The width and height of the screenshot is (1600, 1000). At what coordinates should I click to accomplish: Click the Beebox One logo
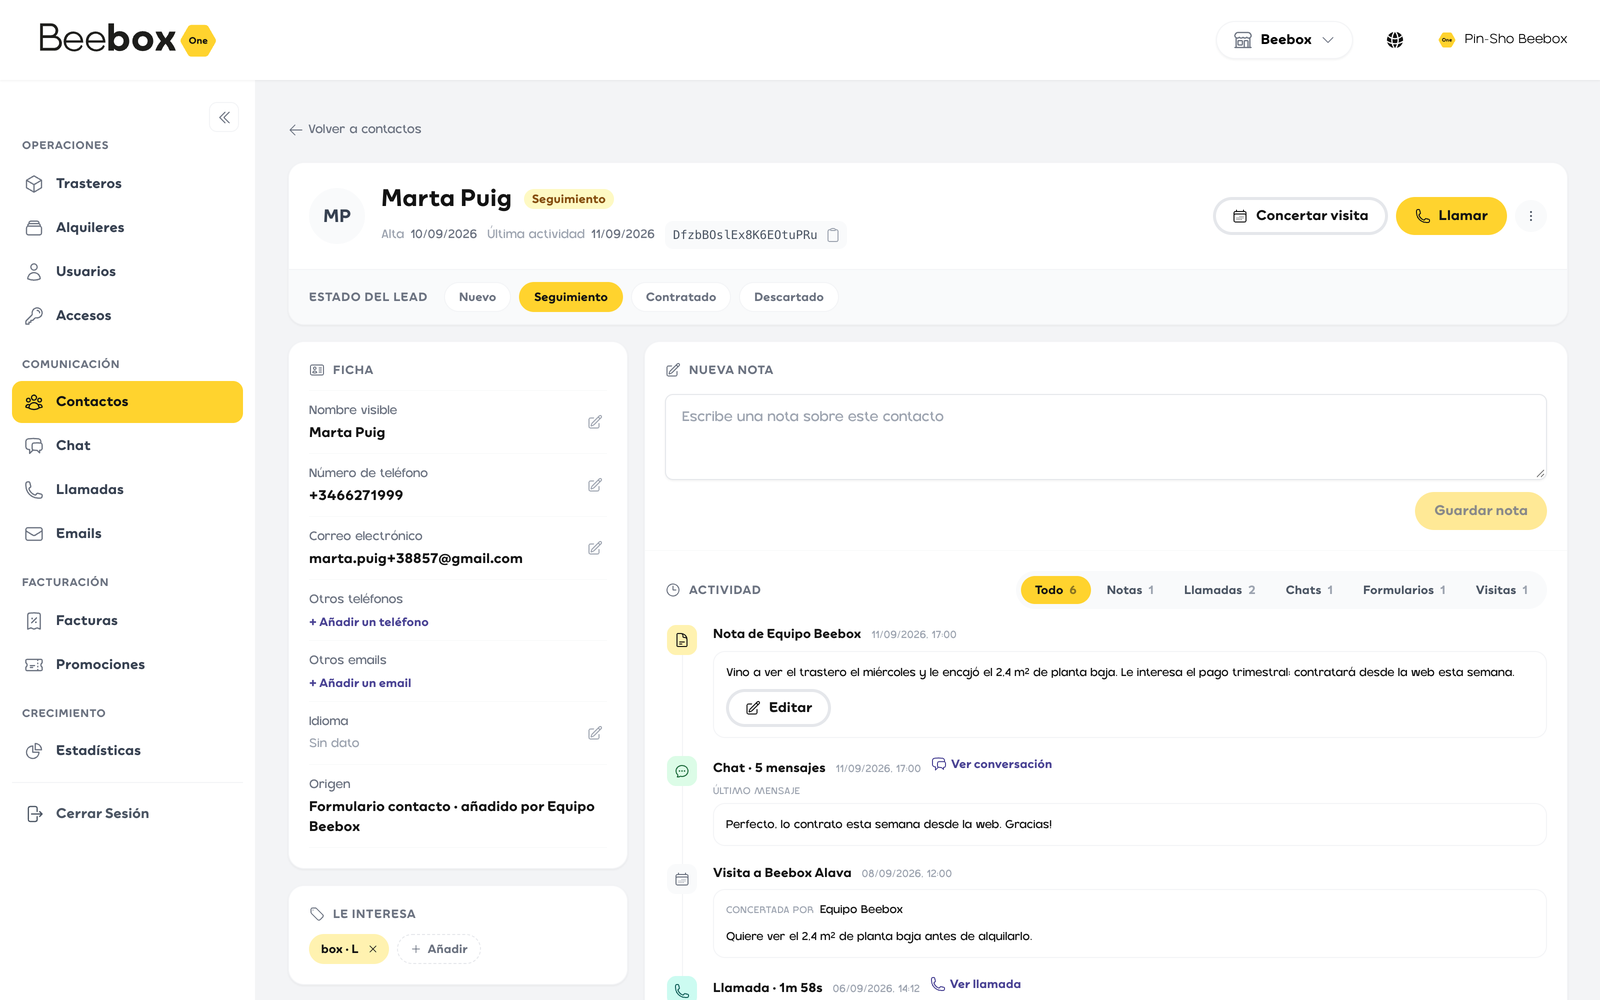tap(127, 39)
